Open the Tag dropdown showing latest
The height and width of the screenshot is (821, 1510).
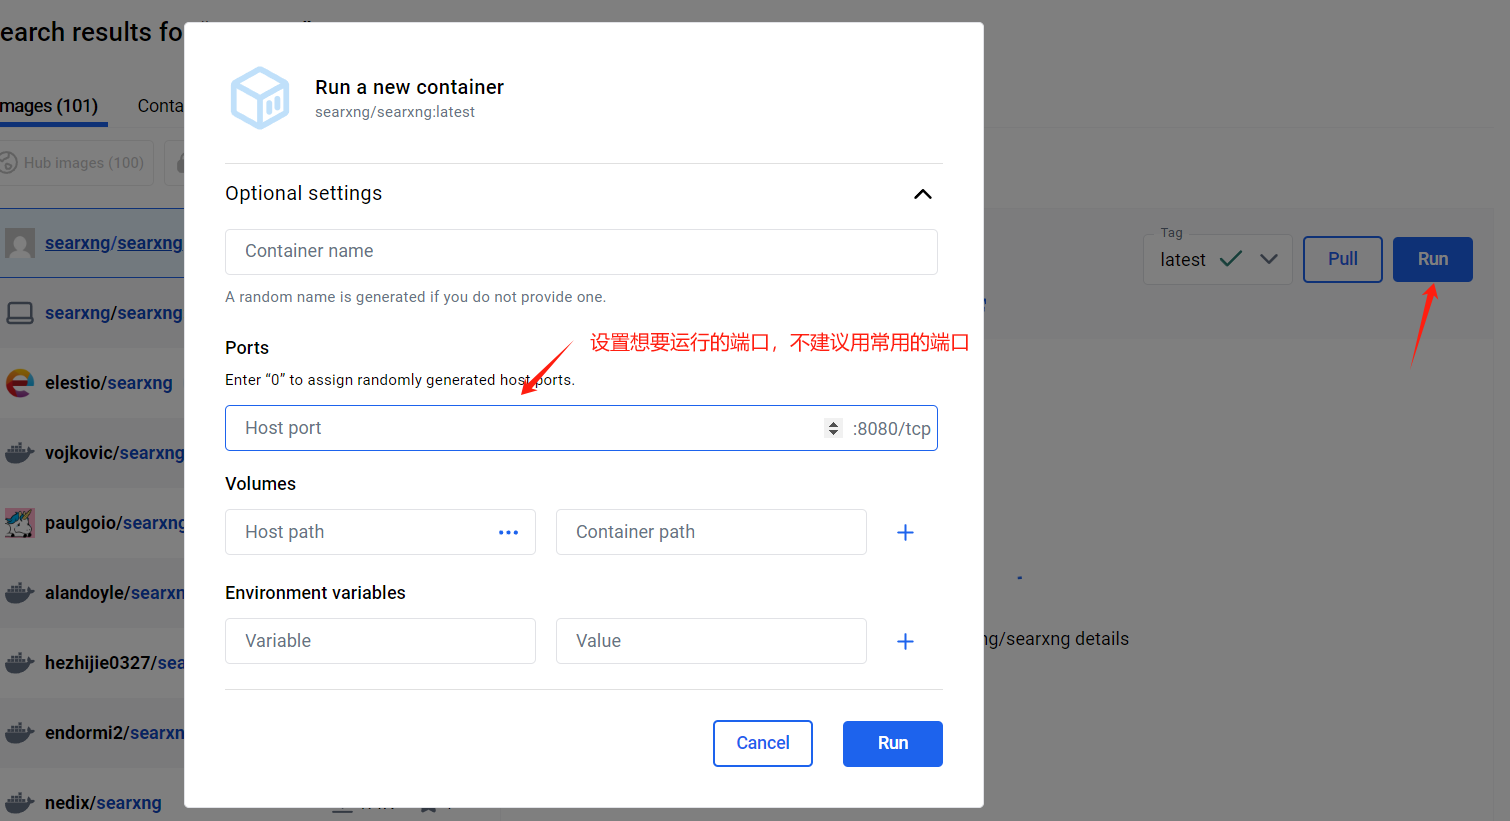[x=1270, y=259]
